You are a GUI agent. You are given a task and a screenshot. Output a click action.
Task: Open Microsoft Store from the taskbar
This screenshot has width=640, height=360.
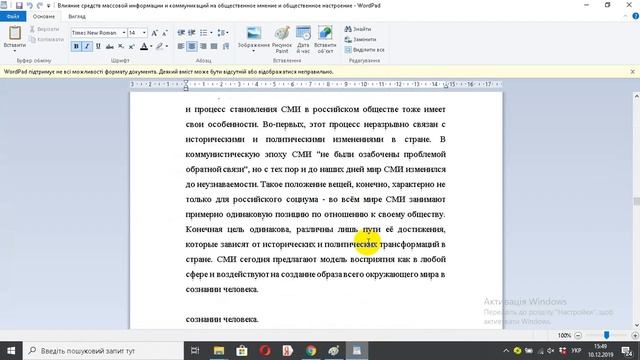pyautogui.click(x=242, y=351)
